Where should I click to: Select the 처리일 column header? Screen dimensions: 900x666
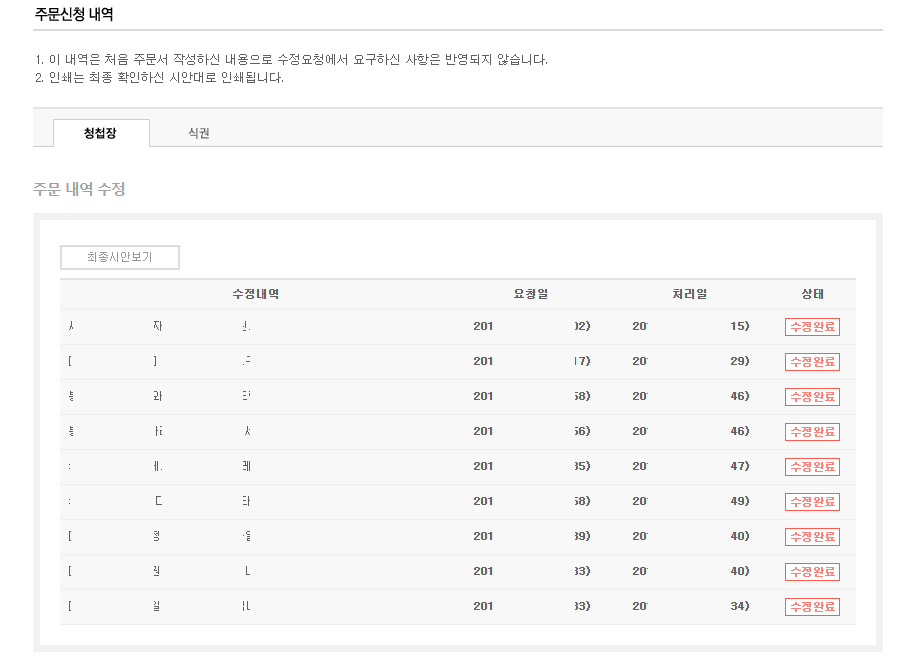point(690,294)
